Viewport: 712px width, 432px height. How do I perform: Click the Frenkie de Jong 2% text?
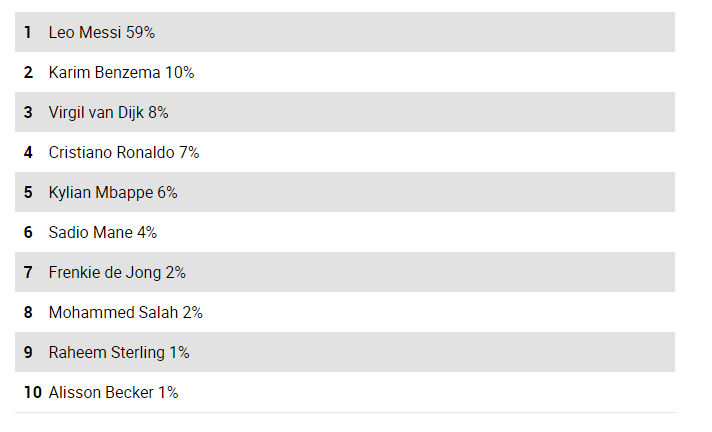click(117, 273)
